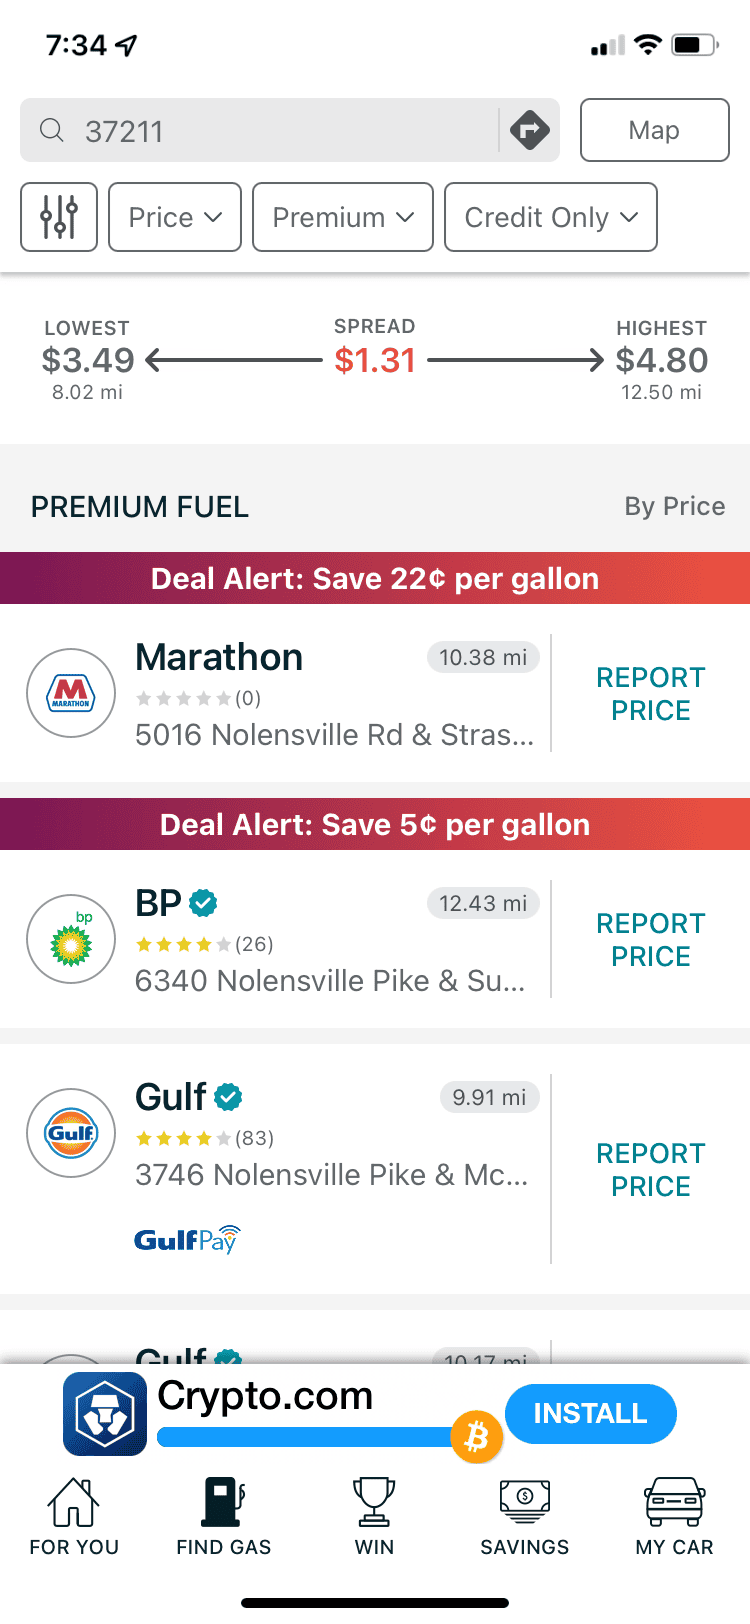Tap the Bitcoin coin icon in ad

477,1437
